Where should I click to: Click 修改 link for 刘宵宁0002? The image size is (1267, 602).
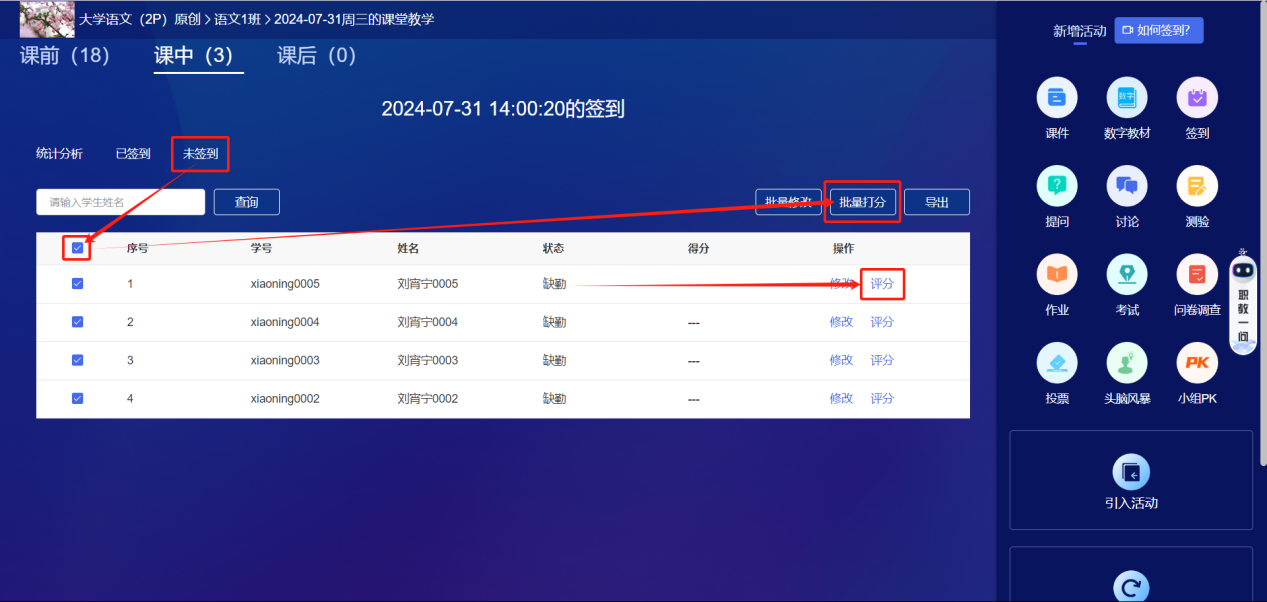[841, 398]
